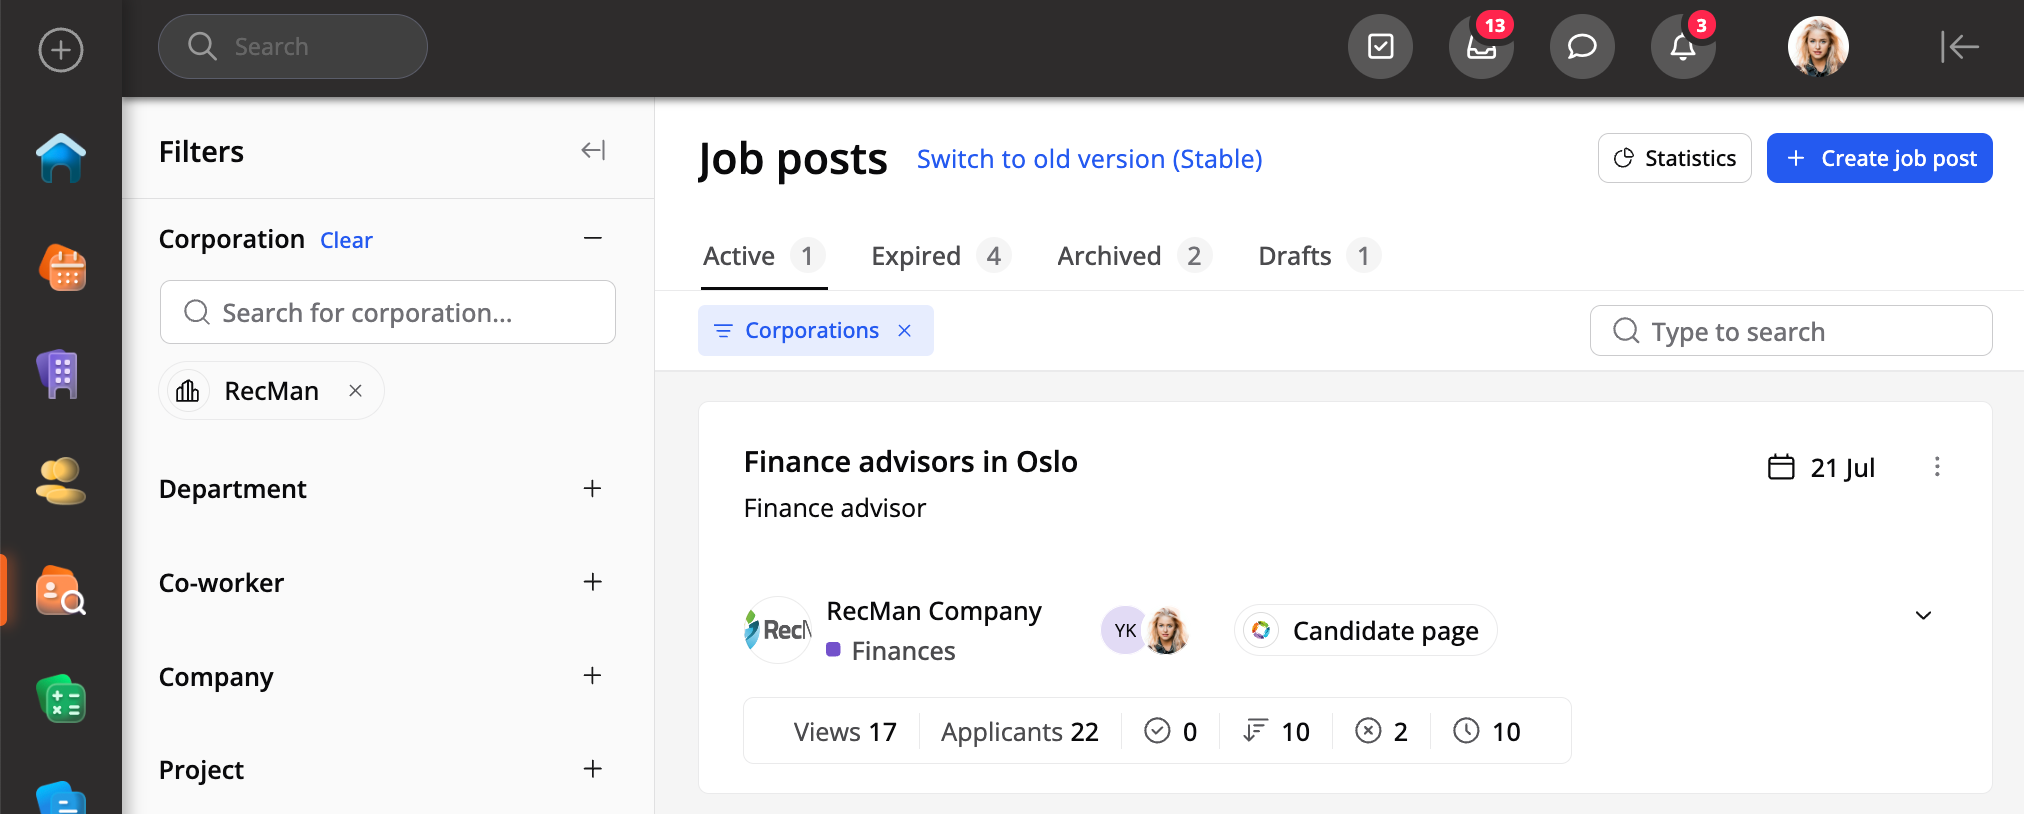The height and width of the screenshot is (814, 2024).
Task: Switch to the Archived tab
Action: click(1134, 256)
